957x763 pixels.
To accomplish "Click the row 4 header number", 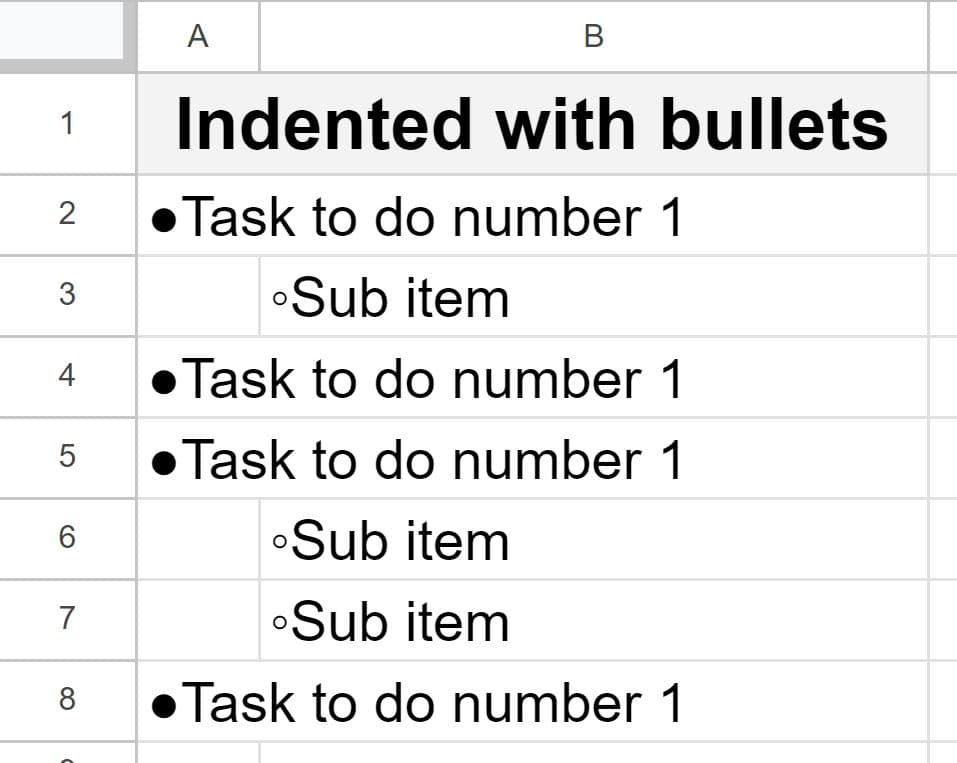I will (x=65, y=377).
